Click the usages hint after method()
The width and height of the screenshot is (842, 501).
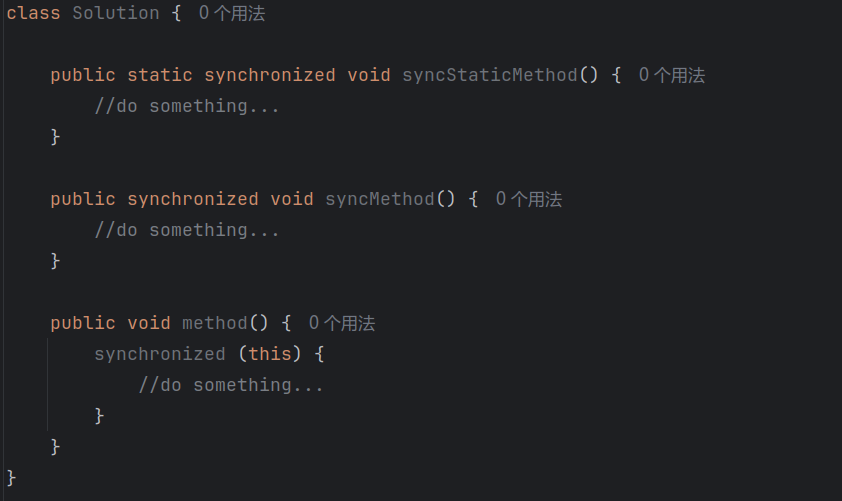342,323
